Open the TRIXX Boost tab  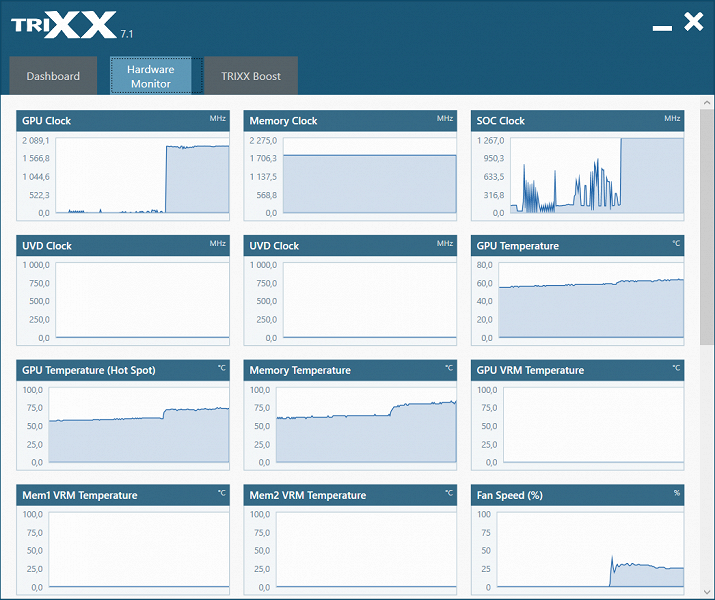(251, 76)
